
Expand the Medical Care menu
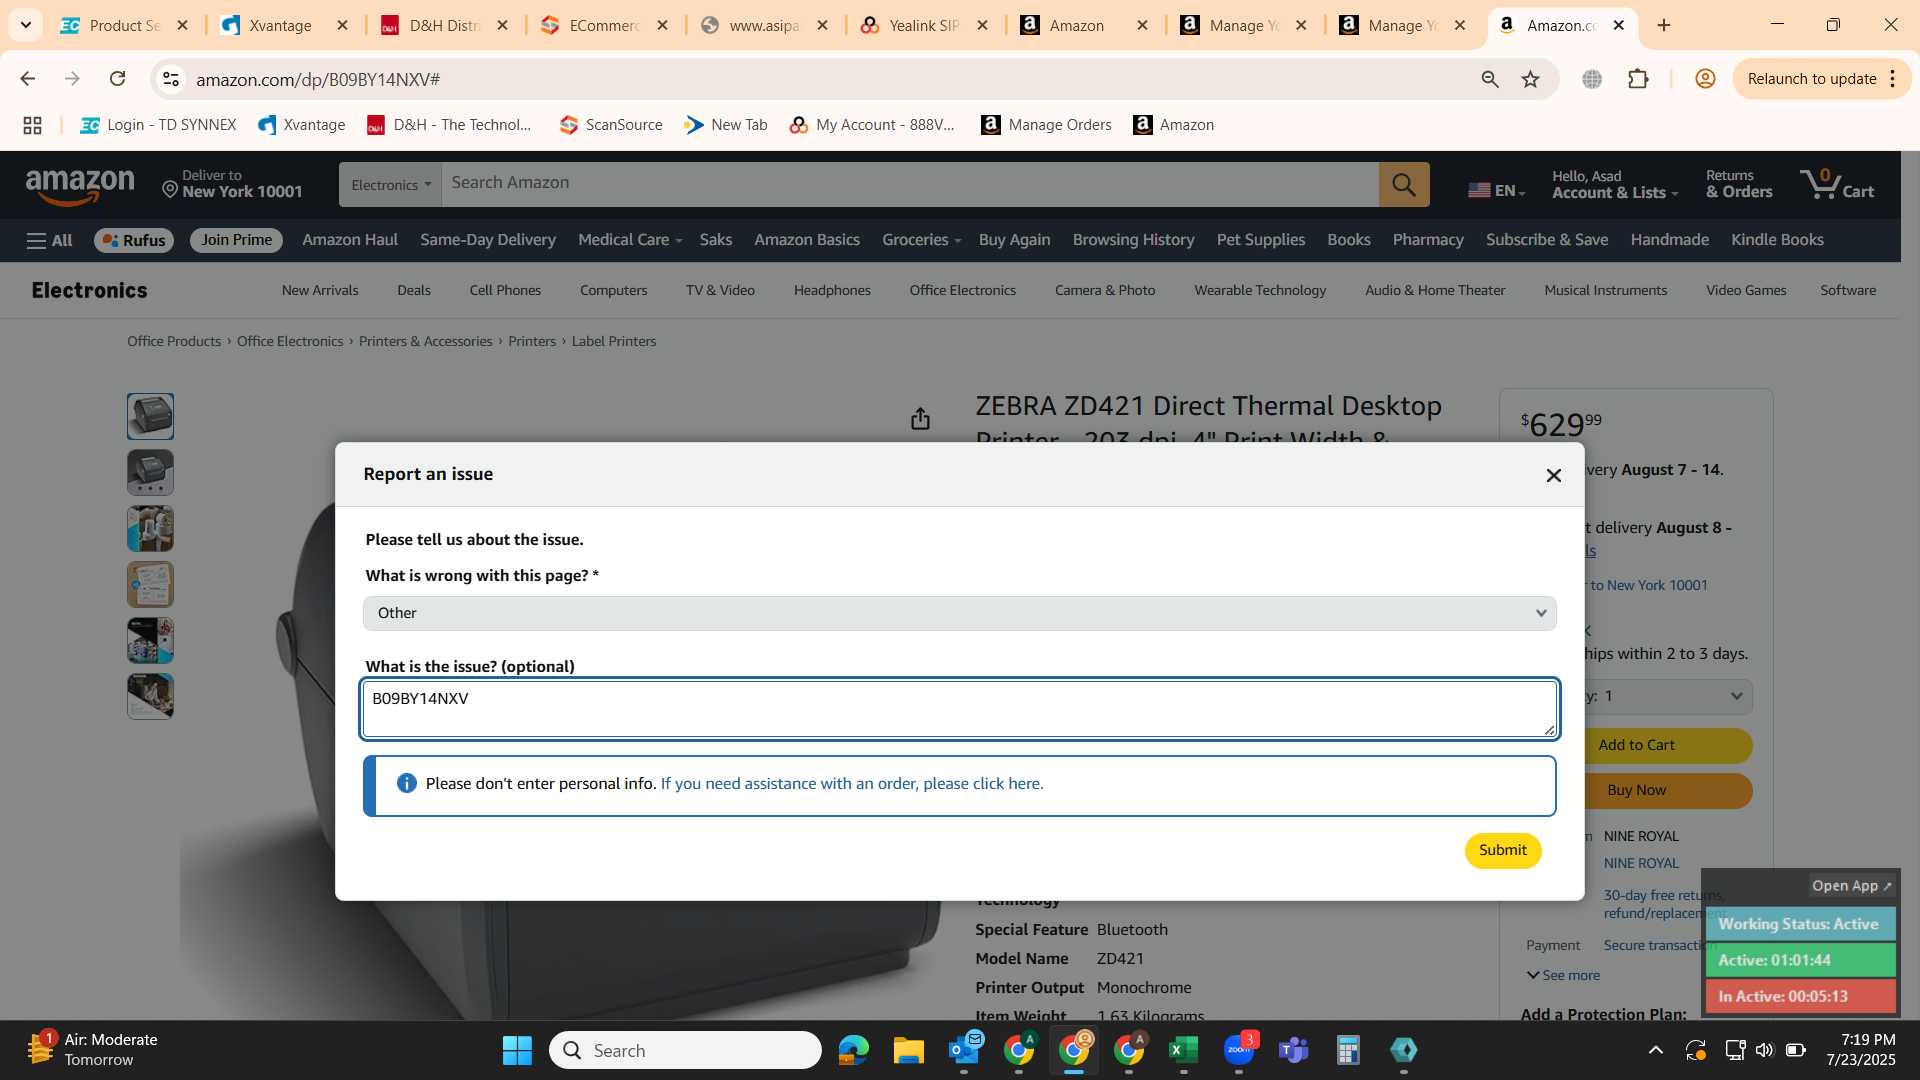[630, 240]
